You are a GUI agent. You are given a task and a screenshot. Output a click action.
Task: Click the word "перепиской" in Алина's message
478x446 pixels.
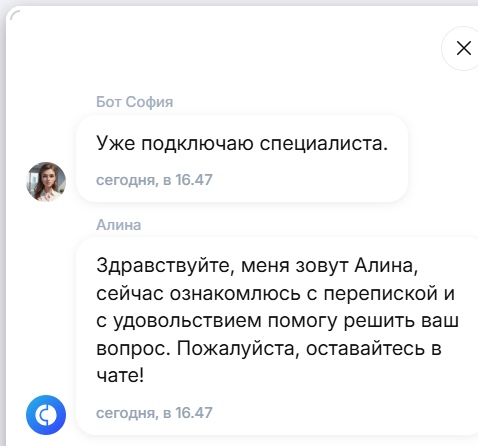380,294
